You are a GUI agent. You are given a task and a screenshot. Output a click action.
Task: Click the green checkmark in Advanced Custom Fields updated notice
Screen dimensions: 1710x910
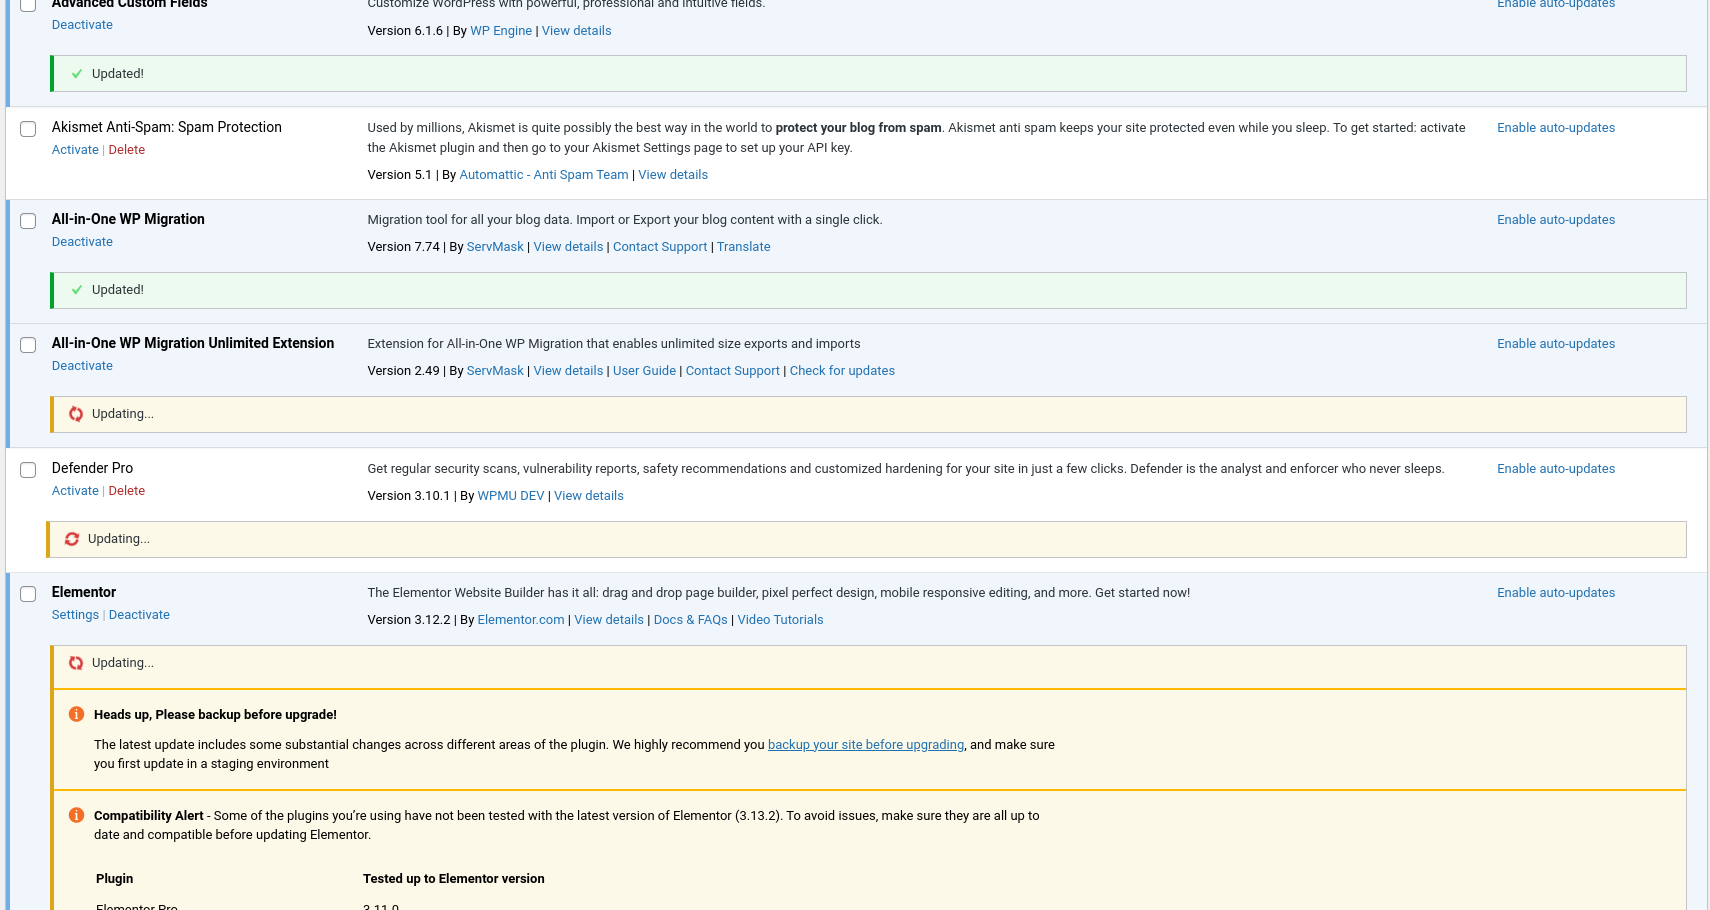coord(77,74)
